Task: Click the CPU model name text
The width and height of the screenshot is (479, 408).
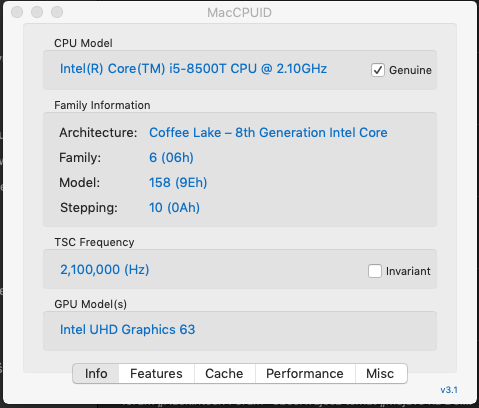Action: click(x=193, y=69)
